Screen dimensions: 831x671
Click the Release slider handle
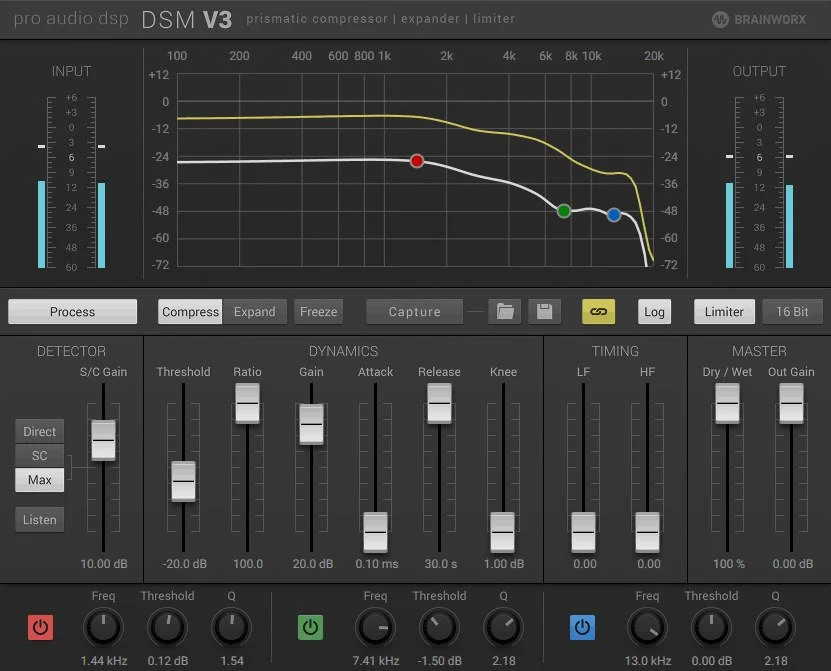(x=439, y=404)
